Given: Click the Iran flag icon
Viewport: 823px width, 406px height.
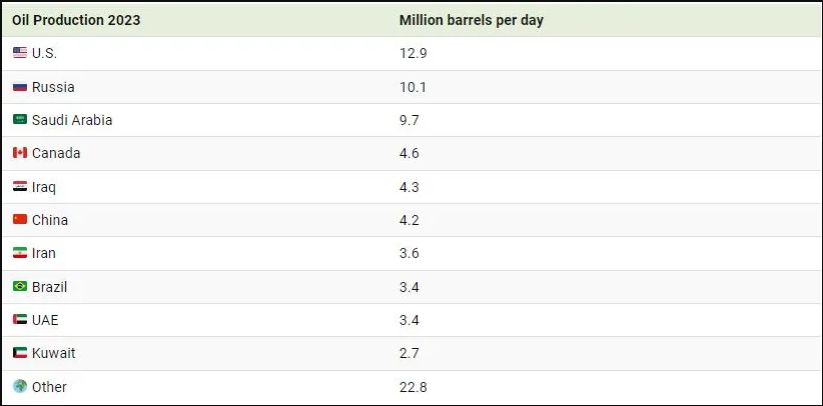Looking at the screenshot, I should point(20,253).
